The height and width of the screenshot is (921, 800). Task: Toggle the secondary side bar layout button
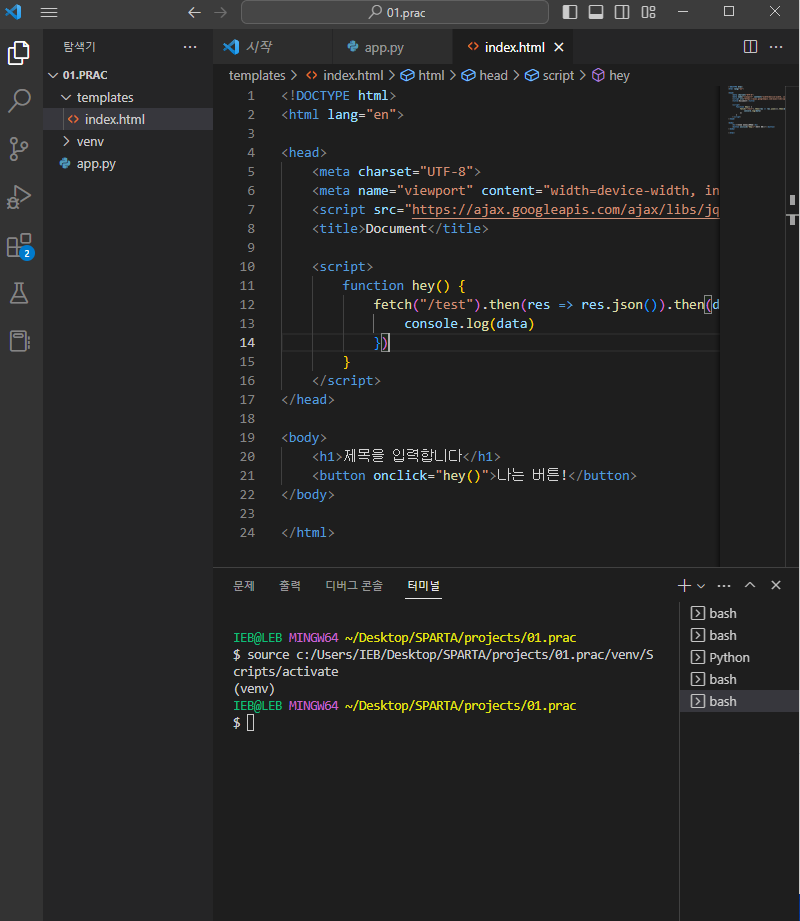pyautogui.click(x=622, y=12)
